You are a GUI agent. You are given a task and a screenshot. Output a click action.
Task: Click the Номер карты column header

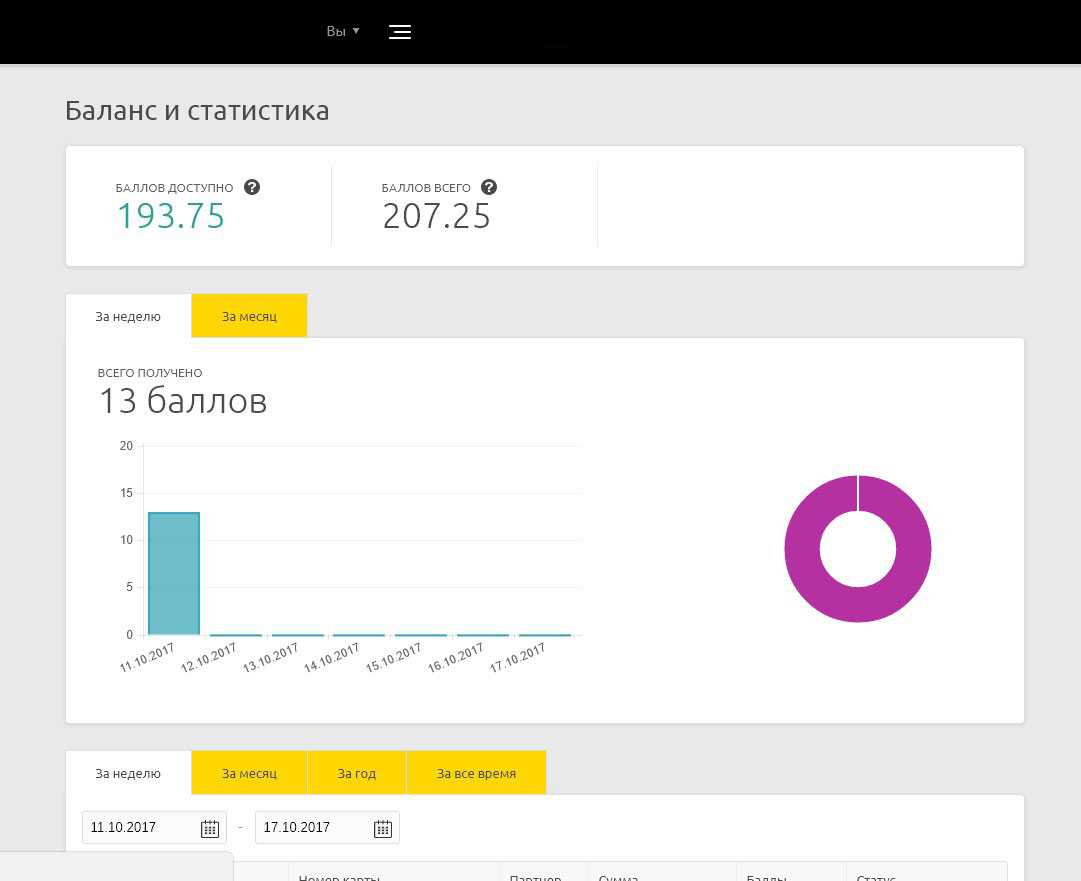[340, 876]
